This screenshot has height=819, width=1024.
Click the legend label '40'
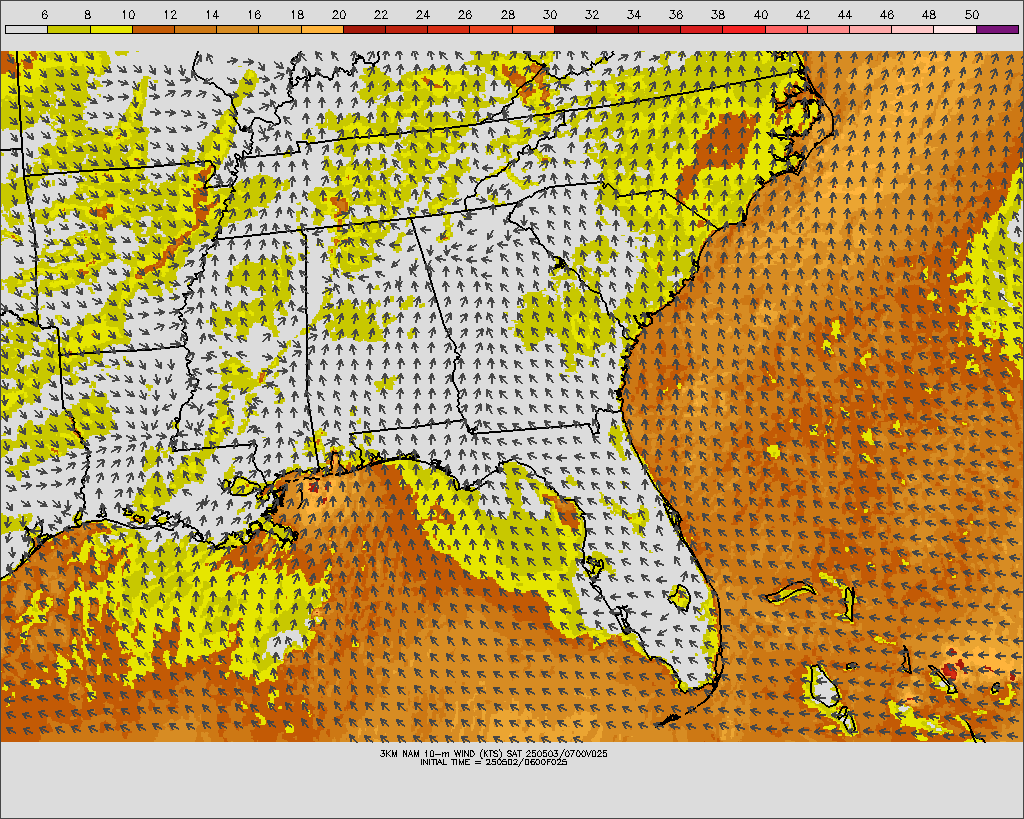click(x=761, y=14)
